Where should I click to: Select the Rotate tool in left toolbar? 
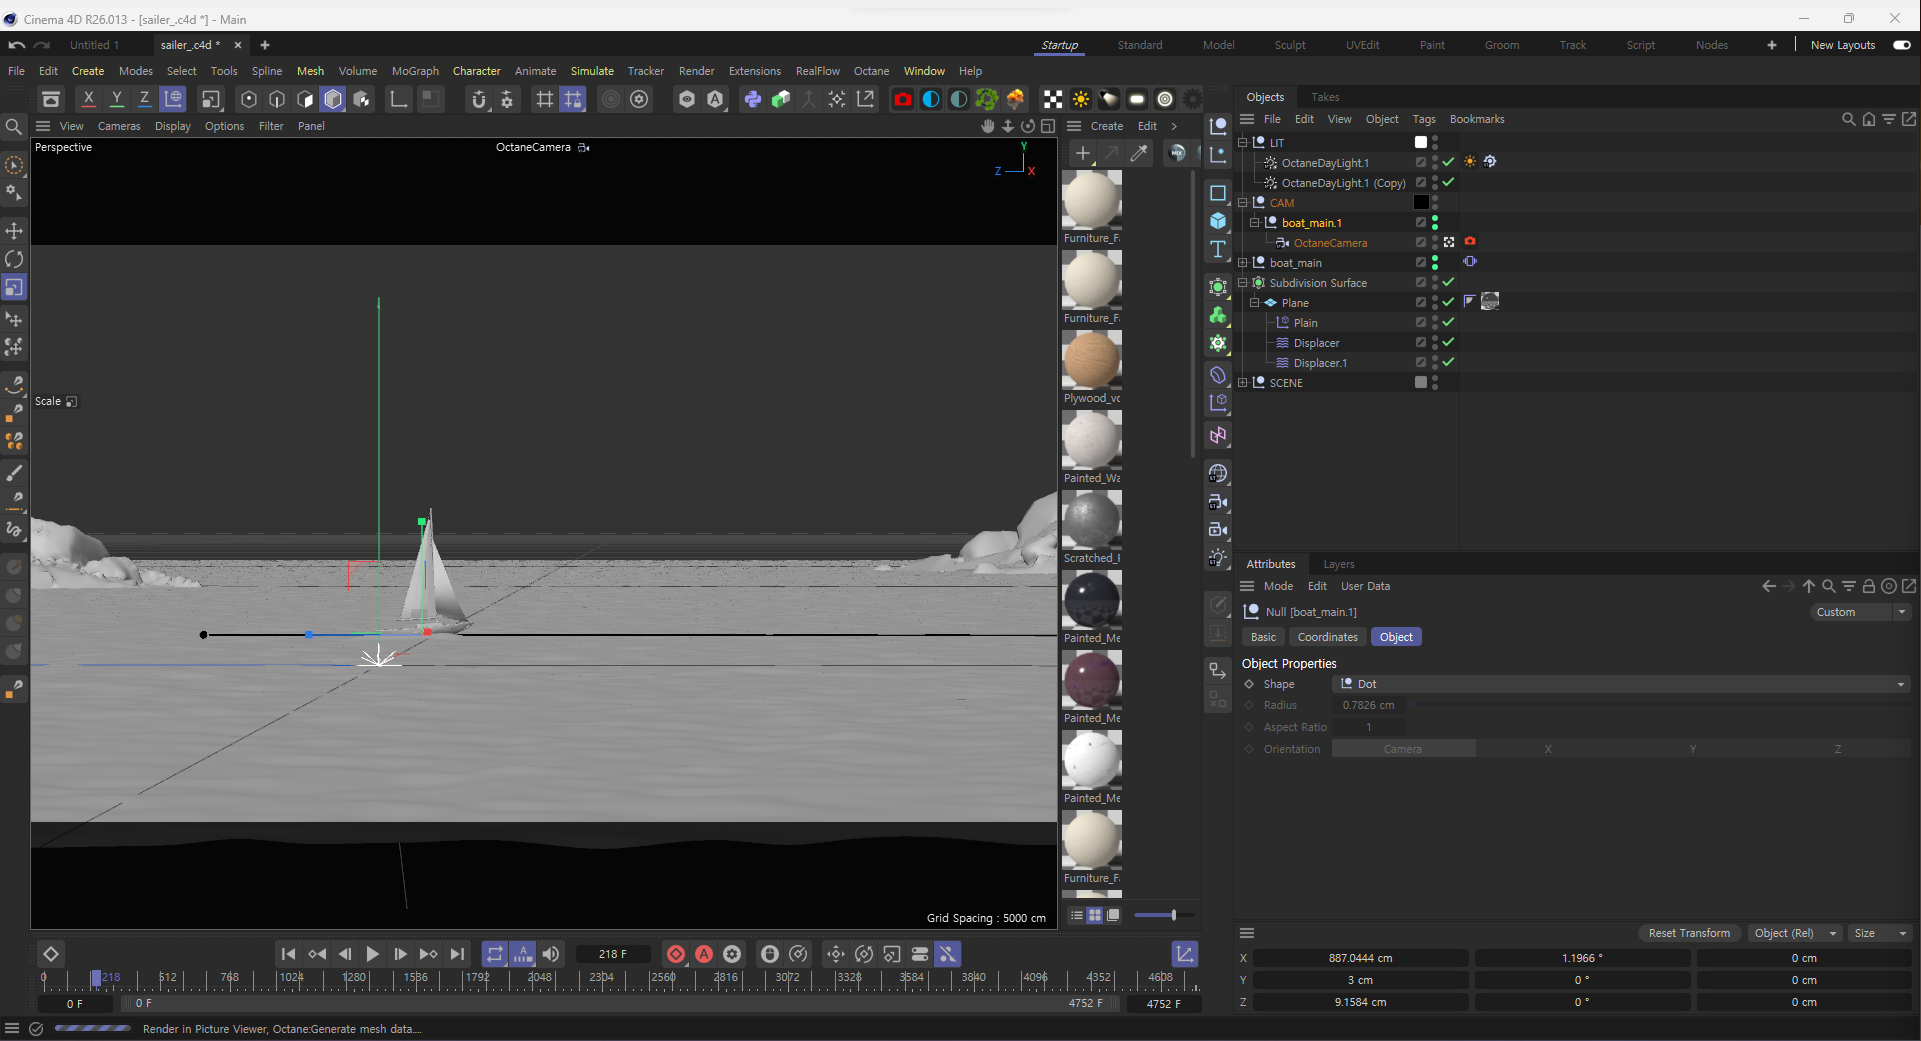14,259
